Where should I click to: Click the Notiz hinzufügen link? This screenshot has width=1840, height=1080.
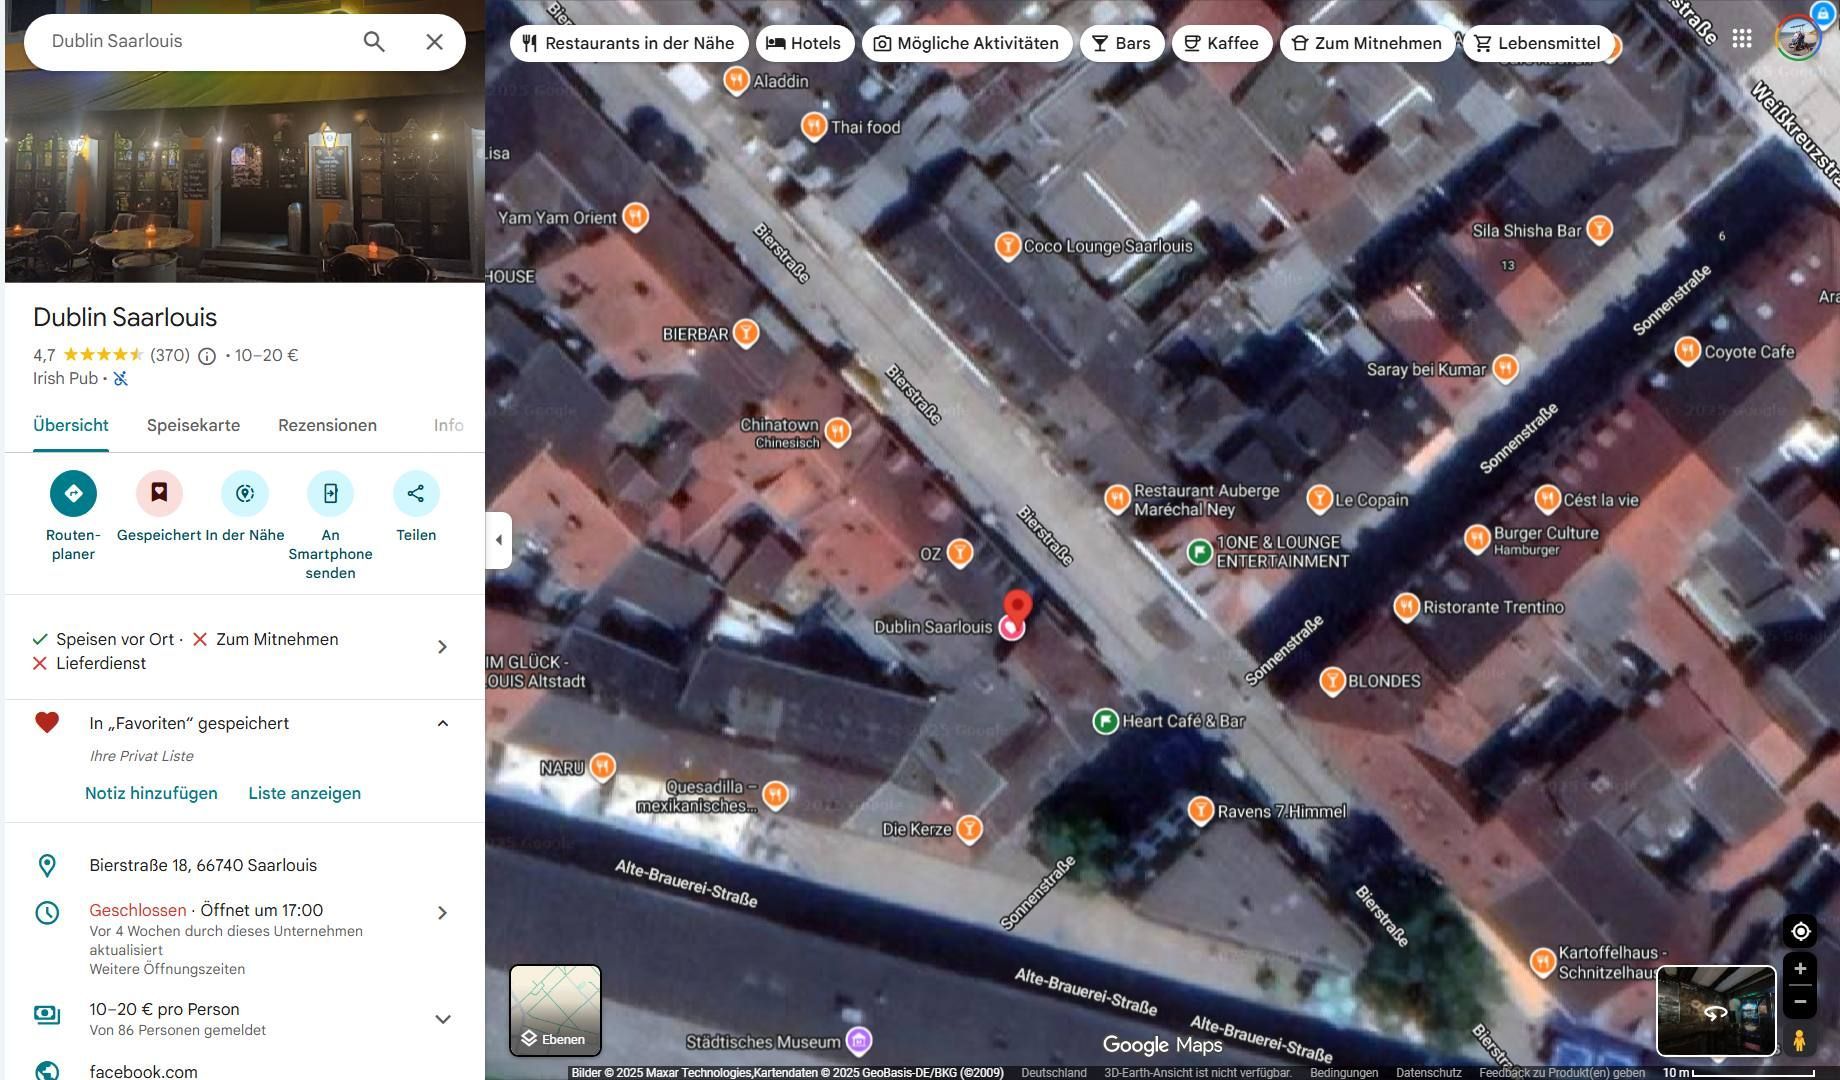click(x=151, y=794)
